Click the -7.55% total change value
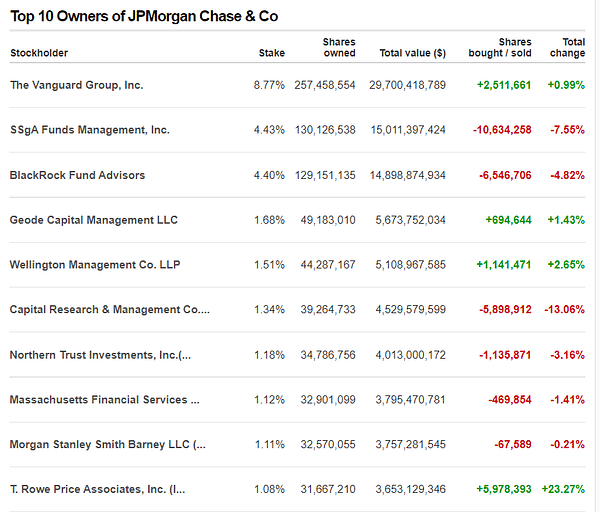This screenshot has width=600, height=512. tap(567, 130)
